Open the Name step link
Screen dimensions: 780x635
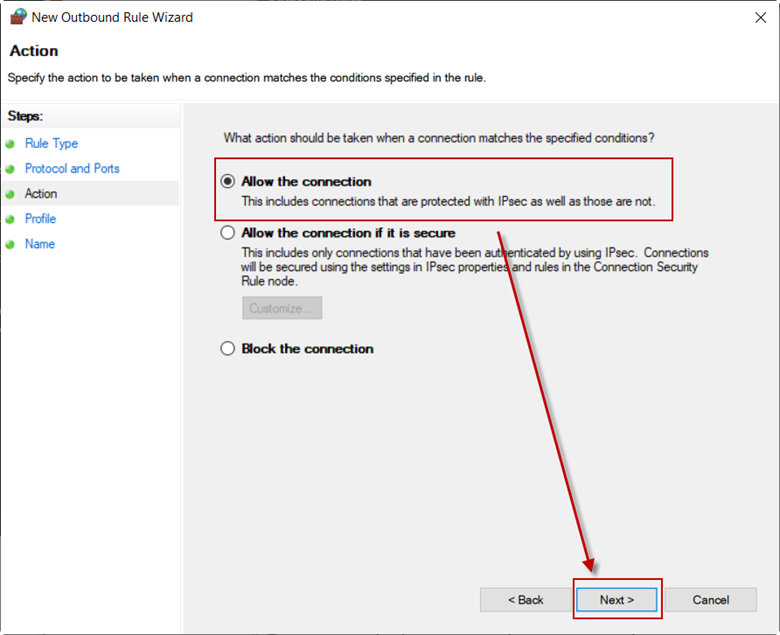point(40,244)
